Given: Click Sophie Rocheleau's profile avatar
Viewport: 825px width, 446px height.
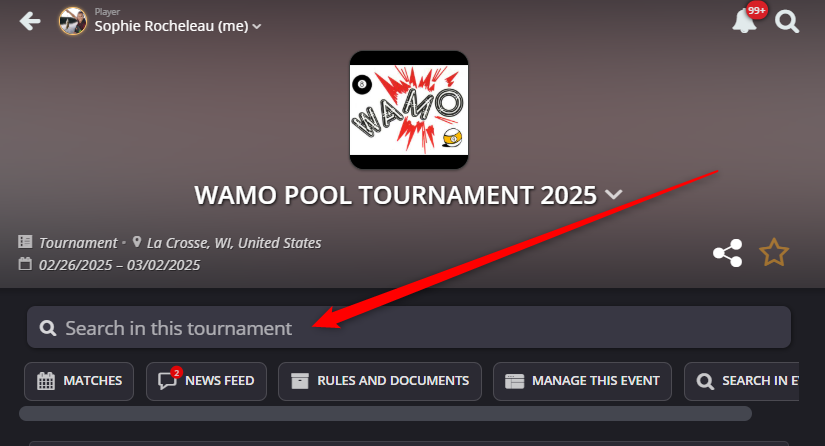Looking at the screenshot, I should click(x=73, y=21).
